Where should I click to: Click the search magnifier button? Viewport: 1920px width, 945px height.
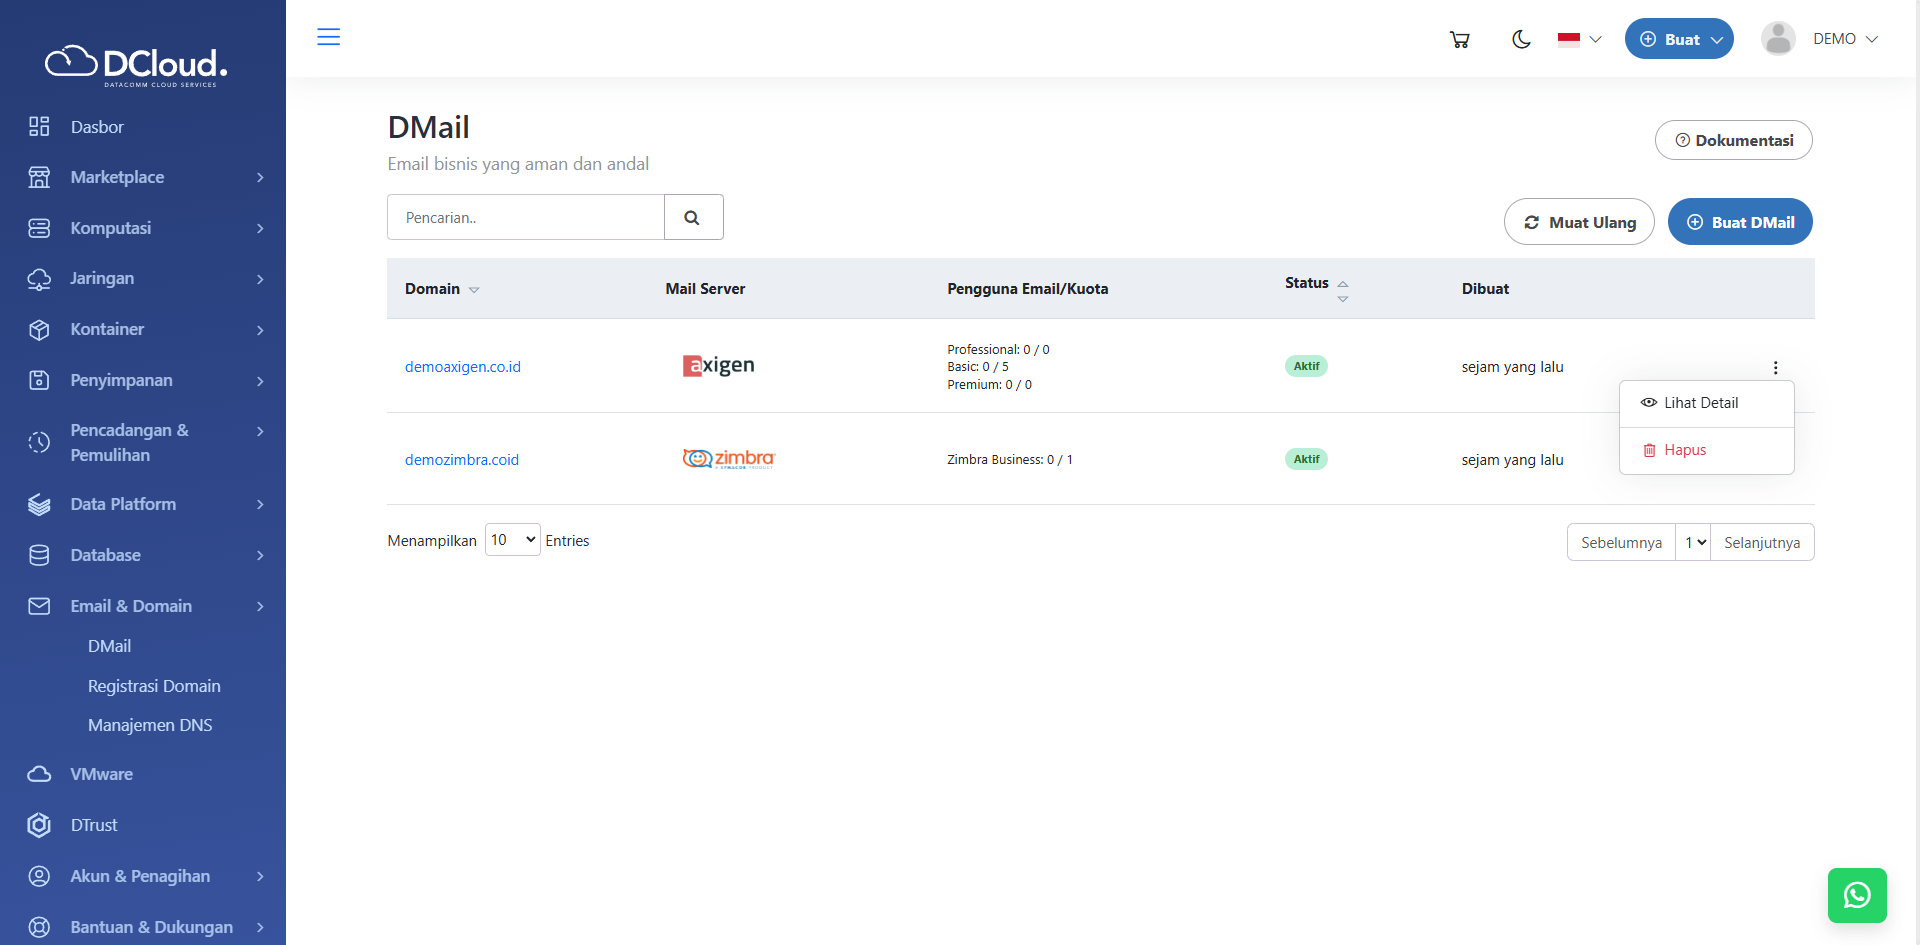pyautogui.click(x=692, y=218)
